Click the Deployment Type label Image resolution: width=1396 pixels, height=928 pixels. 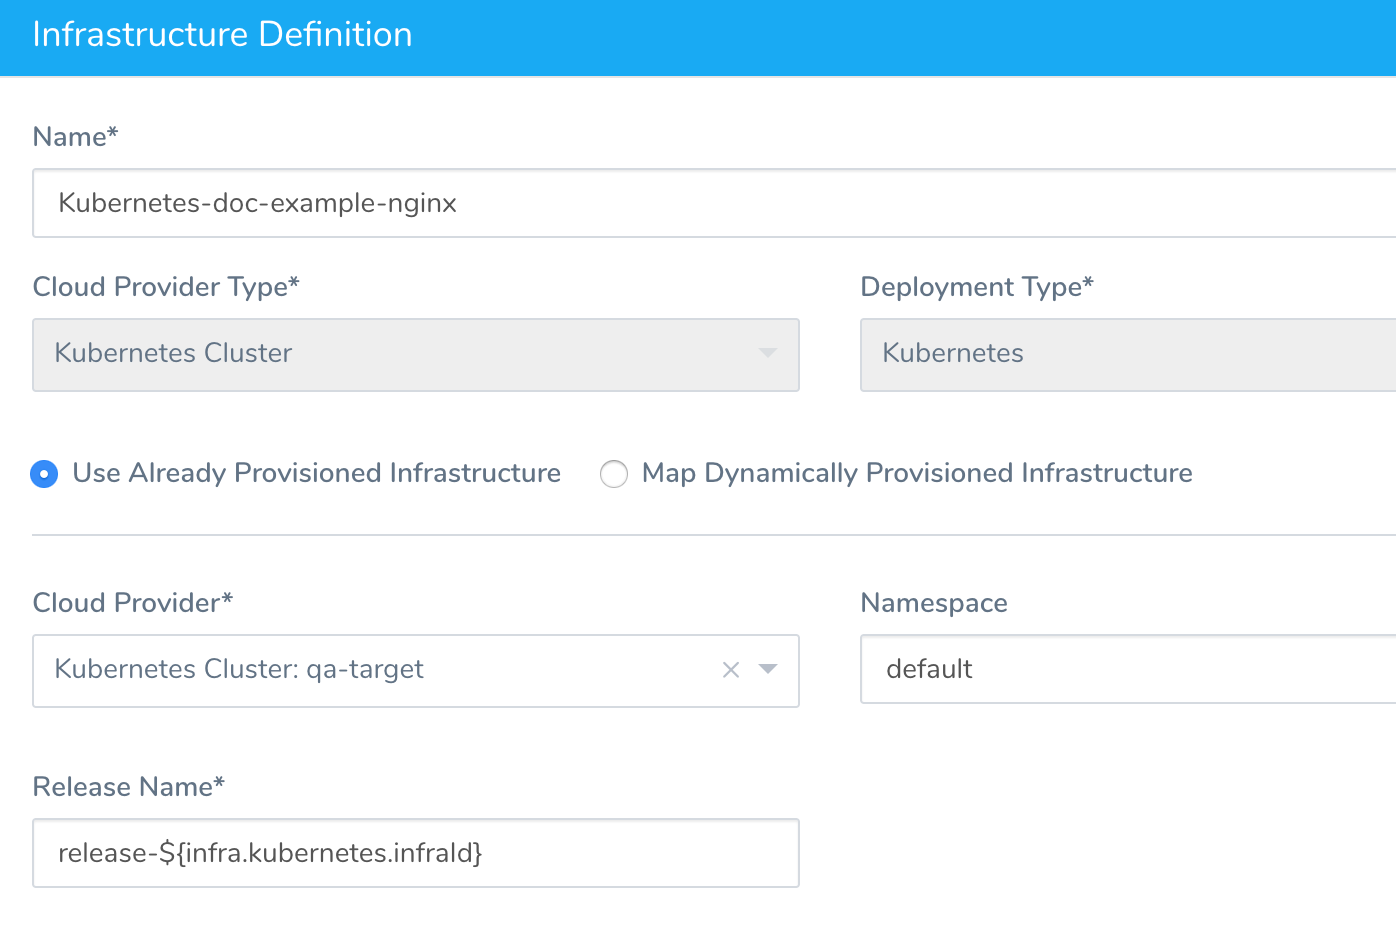point(977,287)
